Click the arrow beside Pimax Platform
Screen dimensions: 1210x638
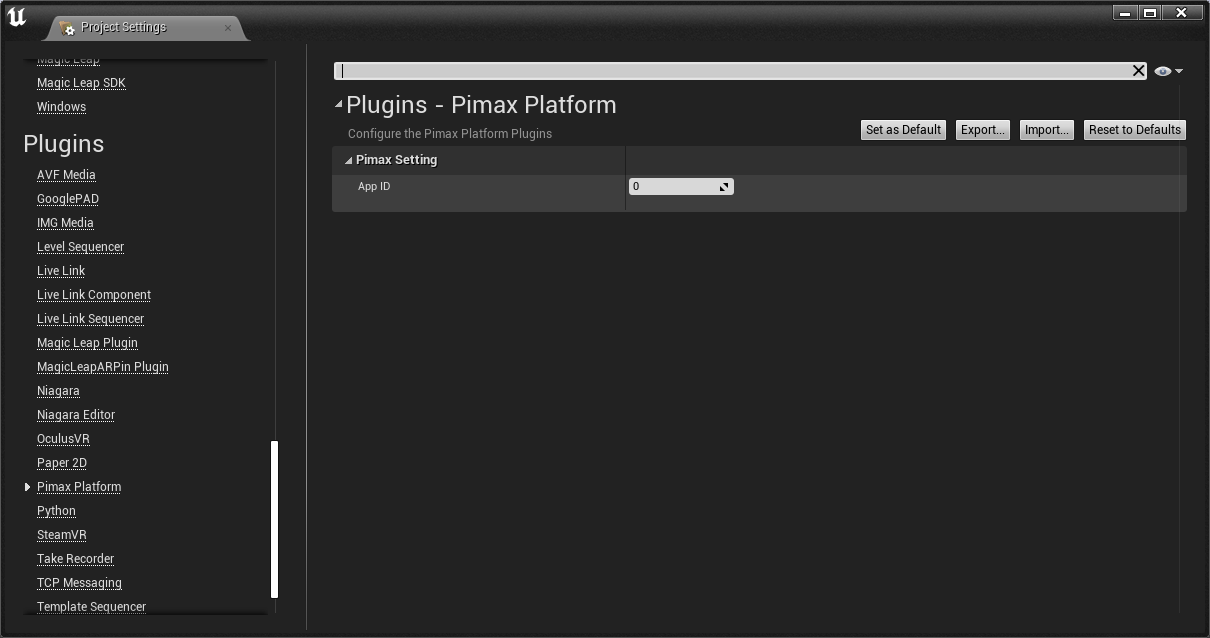tap(27, 487)
